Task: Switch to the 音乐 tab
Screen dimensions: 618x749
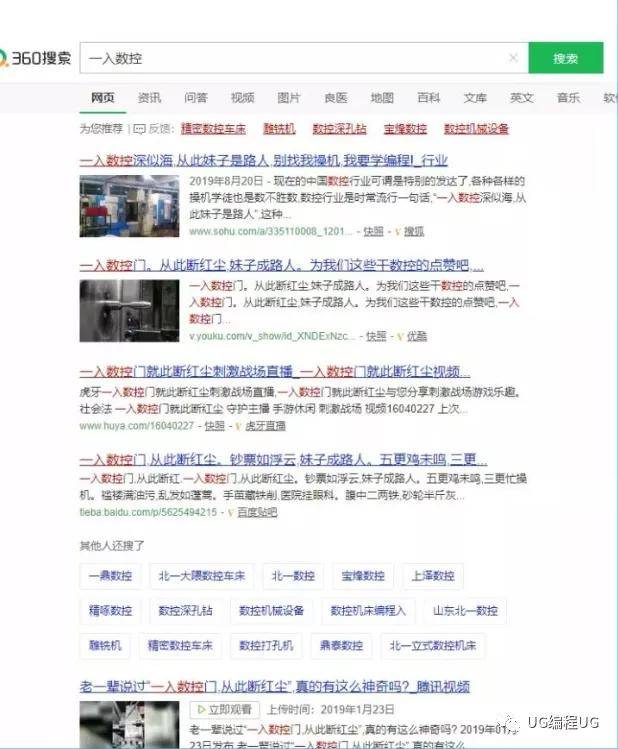Action: (x=568, y=98)
